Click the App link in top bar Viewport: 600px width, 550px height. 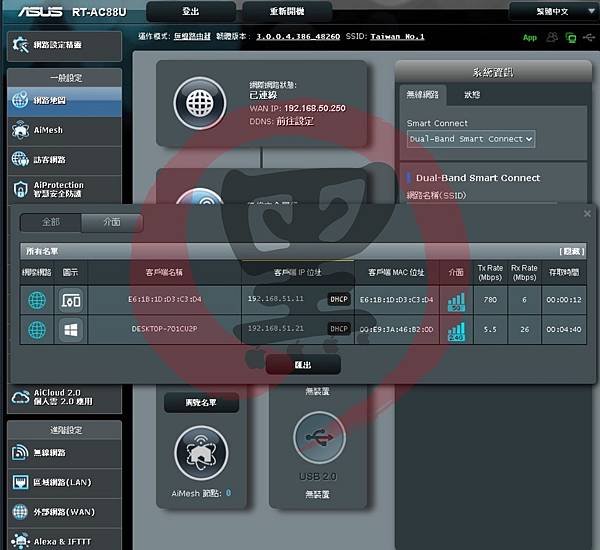pyautogui.click(x=530, y=38)
